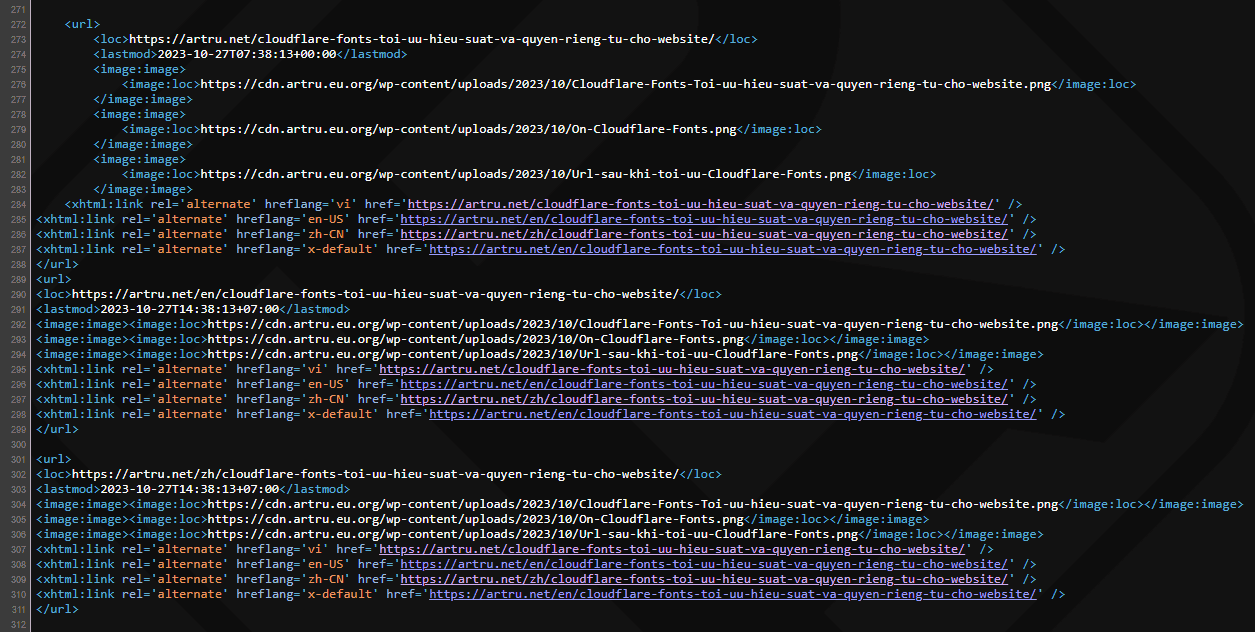Screen dimensions: 1255x632
Task: Follow the 'zh-CN' href URL on line 297
Action: tap(703, 399)
